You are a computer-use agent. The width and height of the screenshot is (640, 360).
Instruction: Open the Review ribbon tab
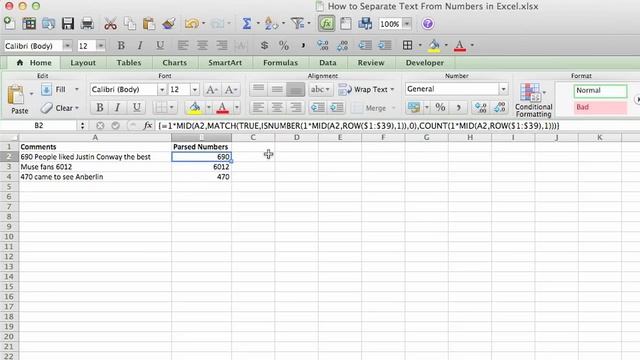tap(371, 62)
